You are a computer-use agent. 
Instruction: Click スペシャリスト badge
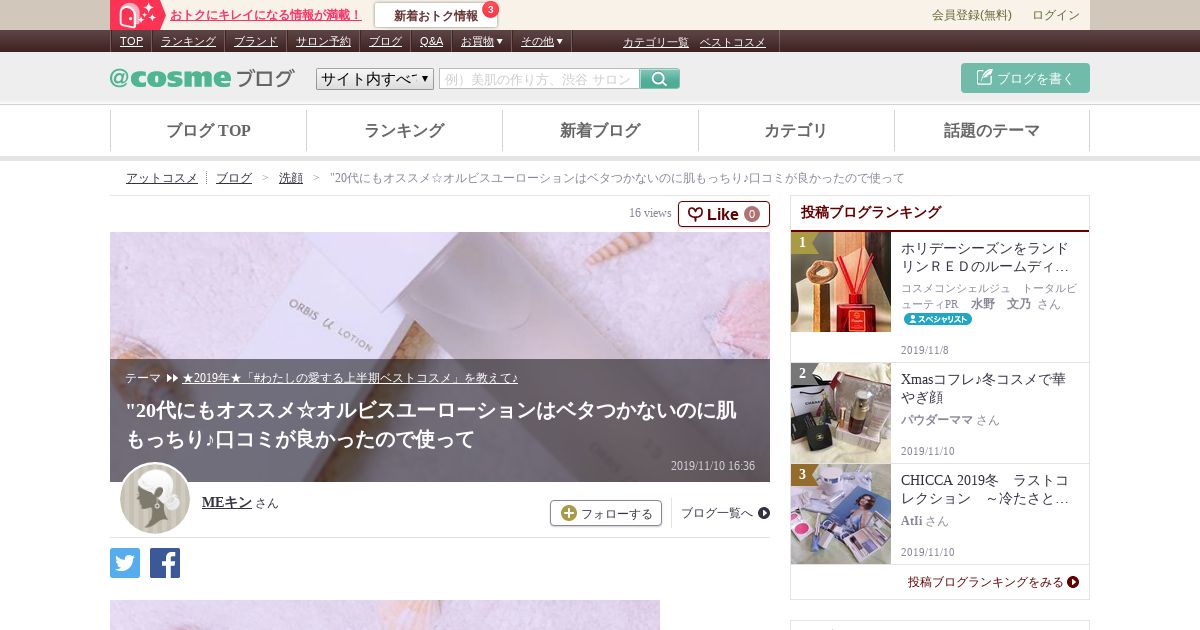click(938, 319)
